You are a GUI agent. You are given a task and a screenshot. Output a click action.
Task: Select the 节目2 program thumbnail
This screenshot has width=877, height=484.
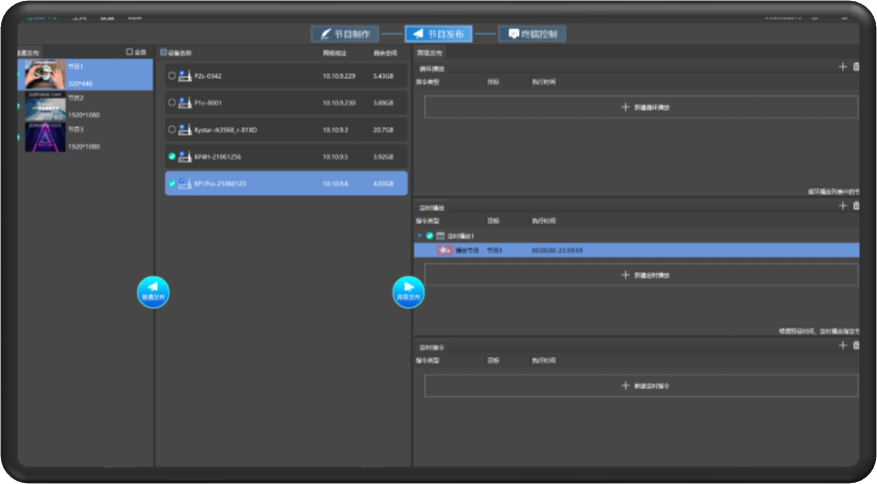45,107
